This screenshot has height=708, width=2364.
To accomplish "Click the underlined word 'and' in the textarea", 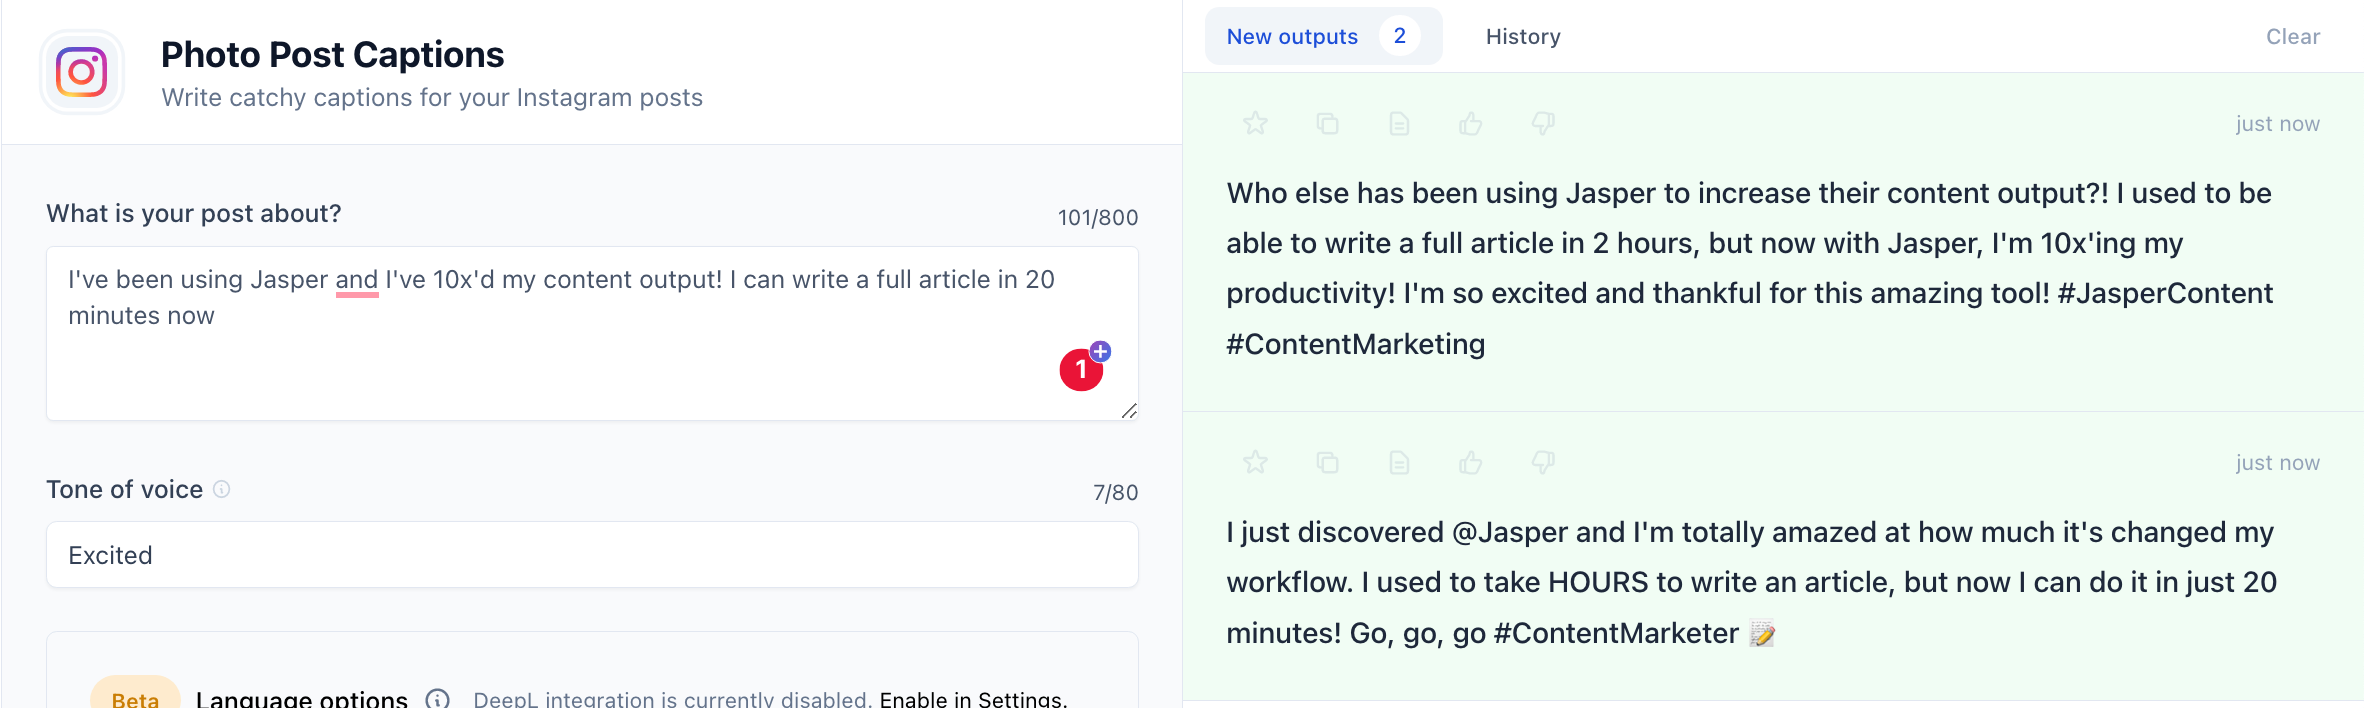I will (356, 280).
